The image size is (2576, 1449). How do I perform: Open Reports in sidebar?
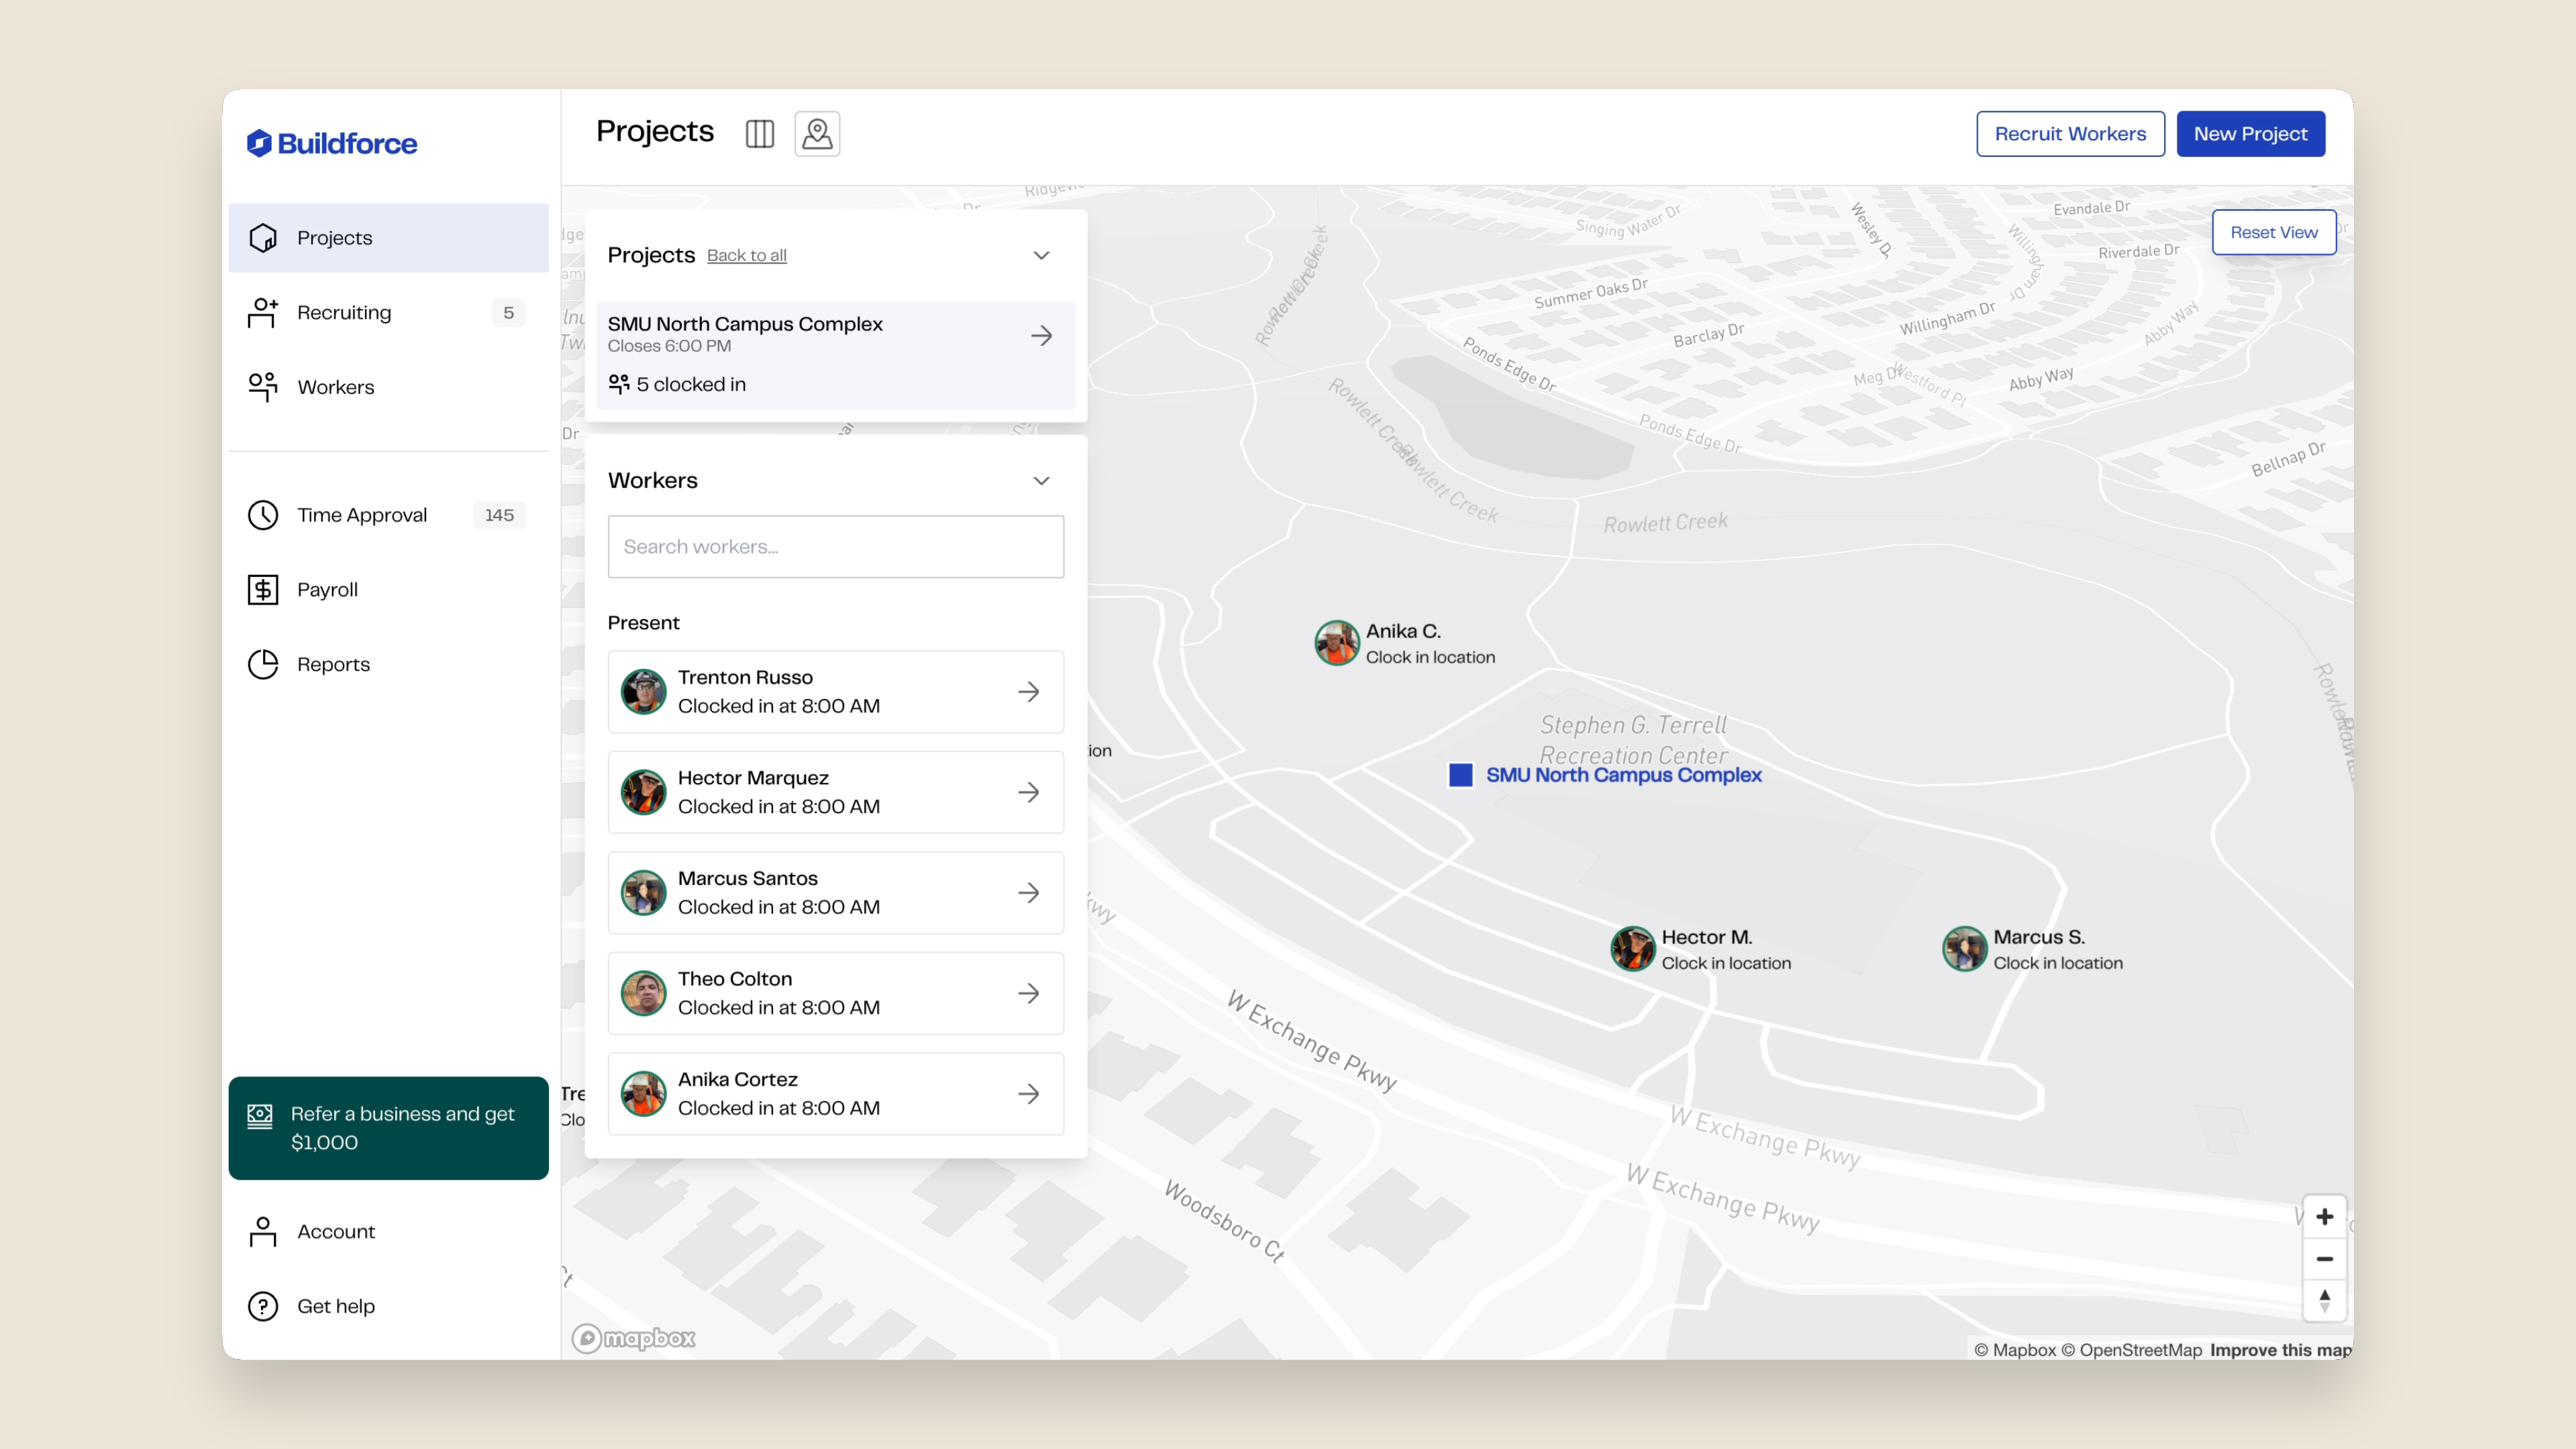point(388,664)
